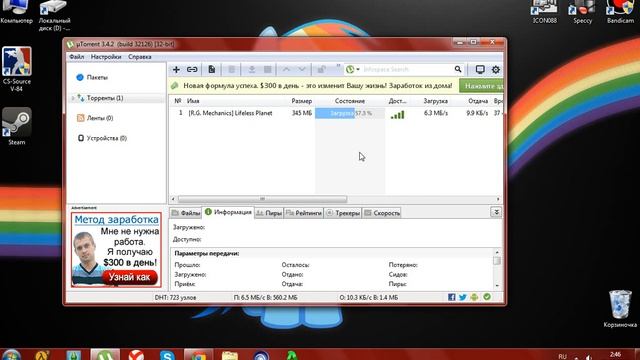The image size is (640, 360).
Task: Open the Файл menu
Action: (76, 57)
